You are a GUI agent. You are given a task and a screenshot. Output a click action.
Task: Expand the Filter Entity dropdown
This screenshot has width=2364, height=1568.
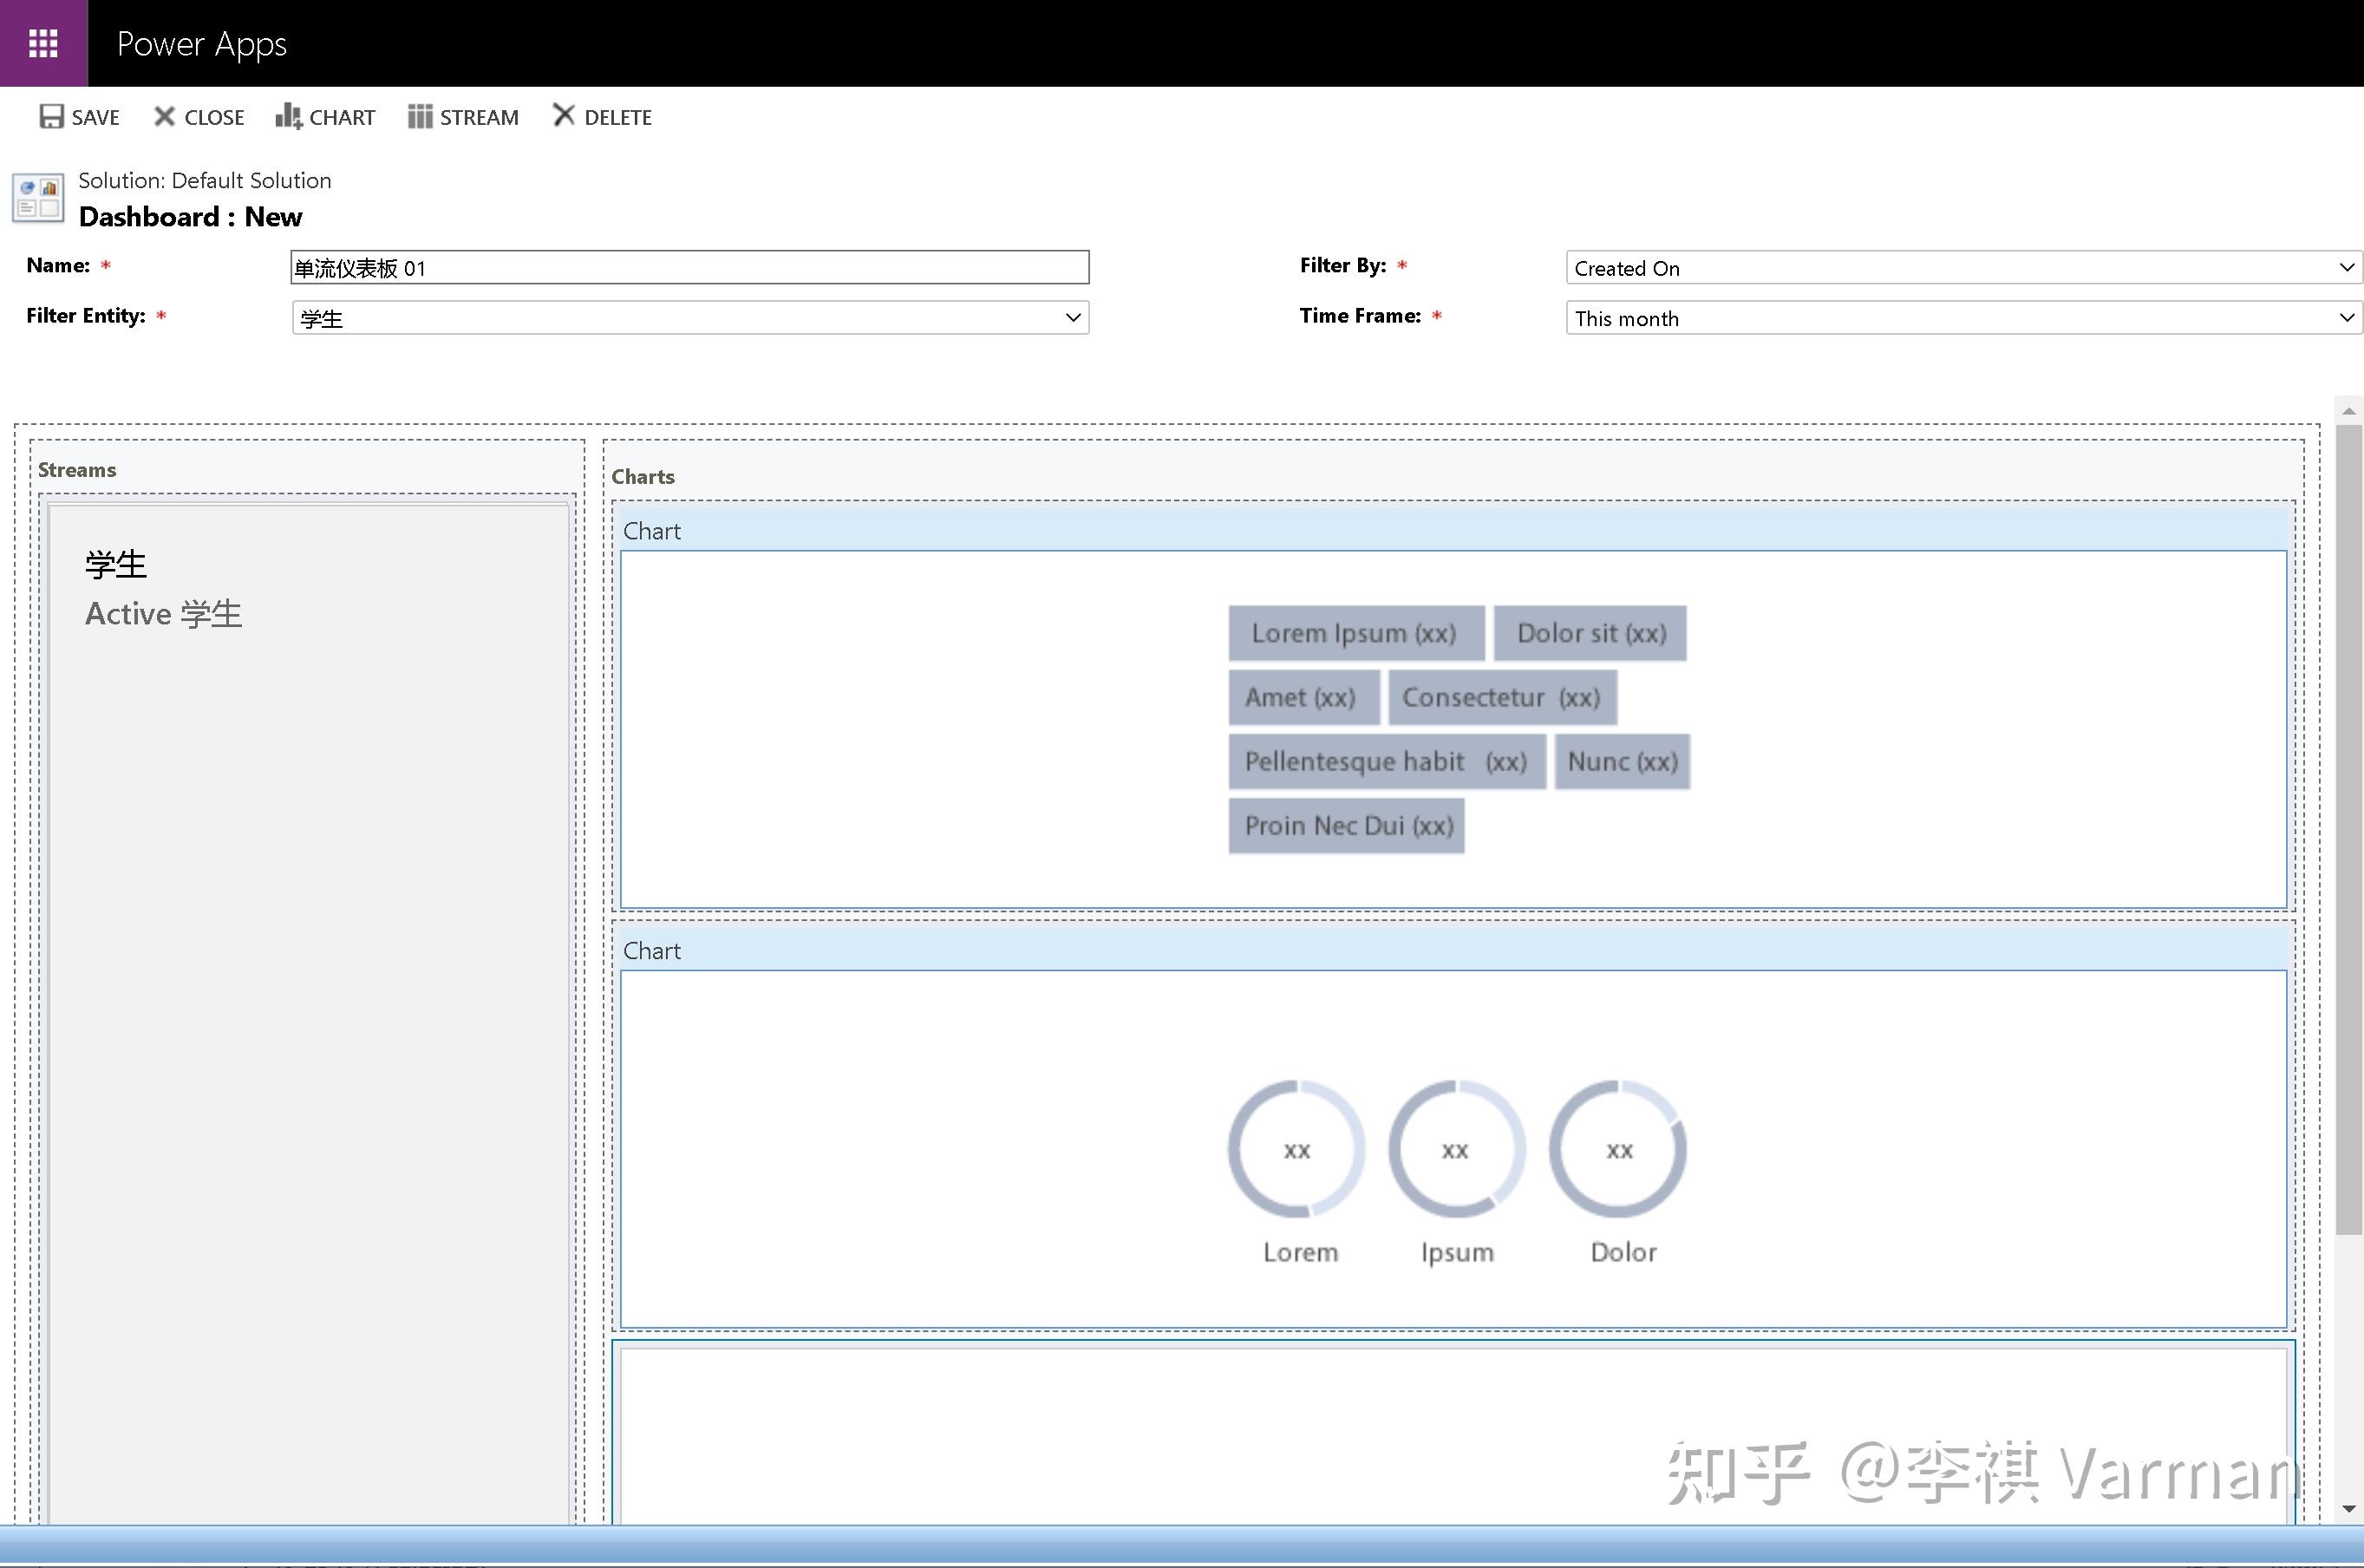click(1072, 318)
